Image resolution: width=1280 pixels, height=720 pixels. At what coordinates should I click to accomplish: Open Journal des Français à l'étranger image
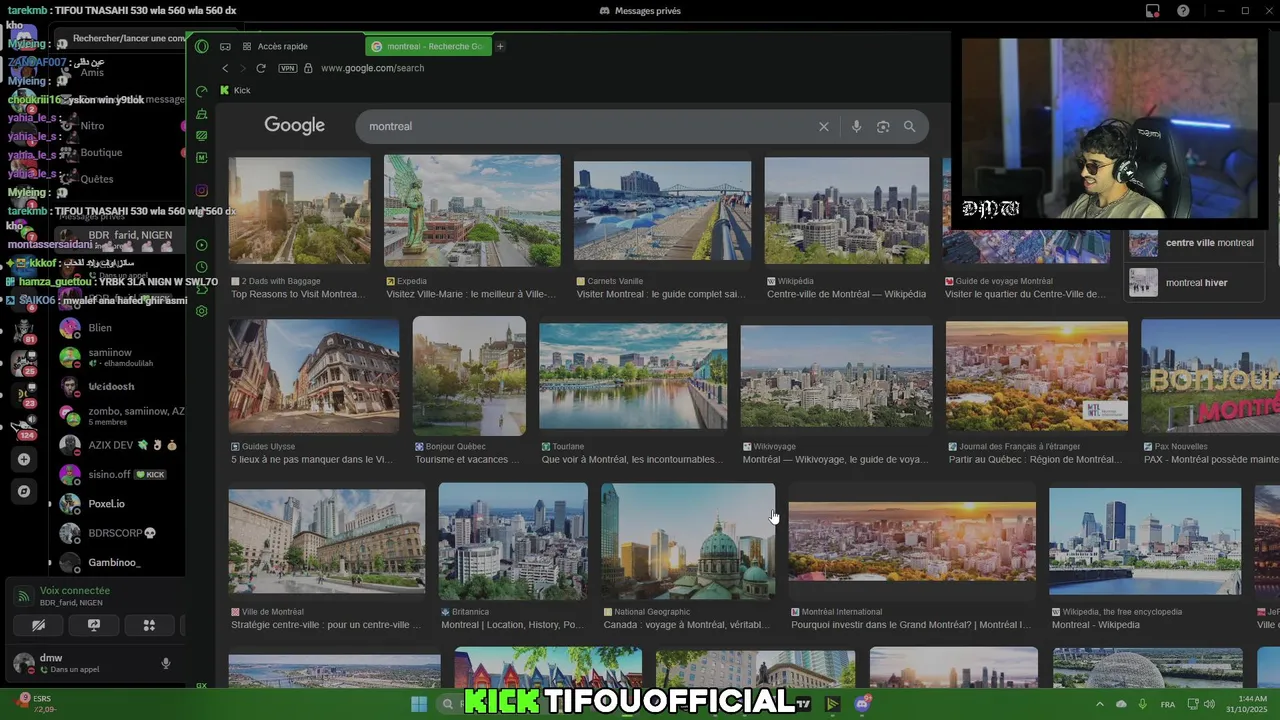click(x=1037, y=376)
